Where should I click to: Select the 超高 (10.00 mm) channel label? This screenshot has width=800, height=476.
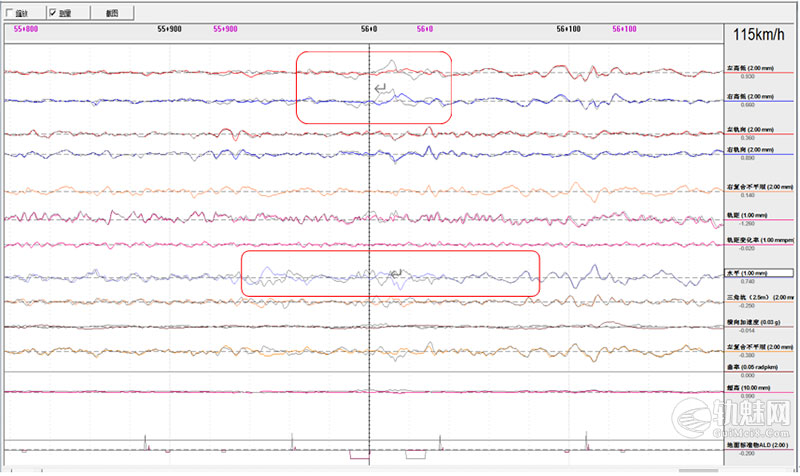[x=748, y=388]
